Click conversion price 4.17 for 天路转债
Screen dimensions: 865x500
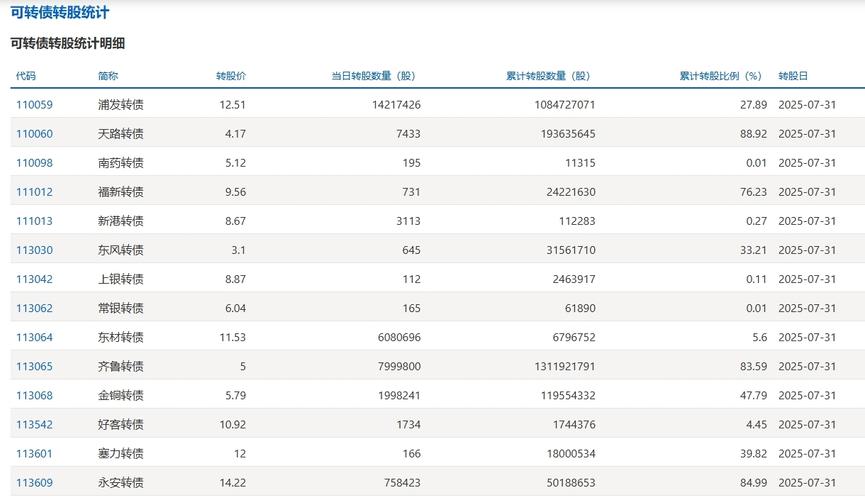(235, 134)
